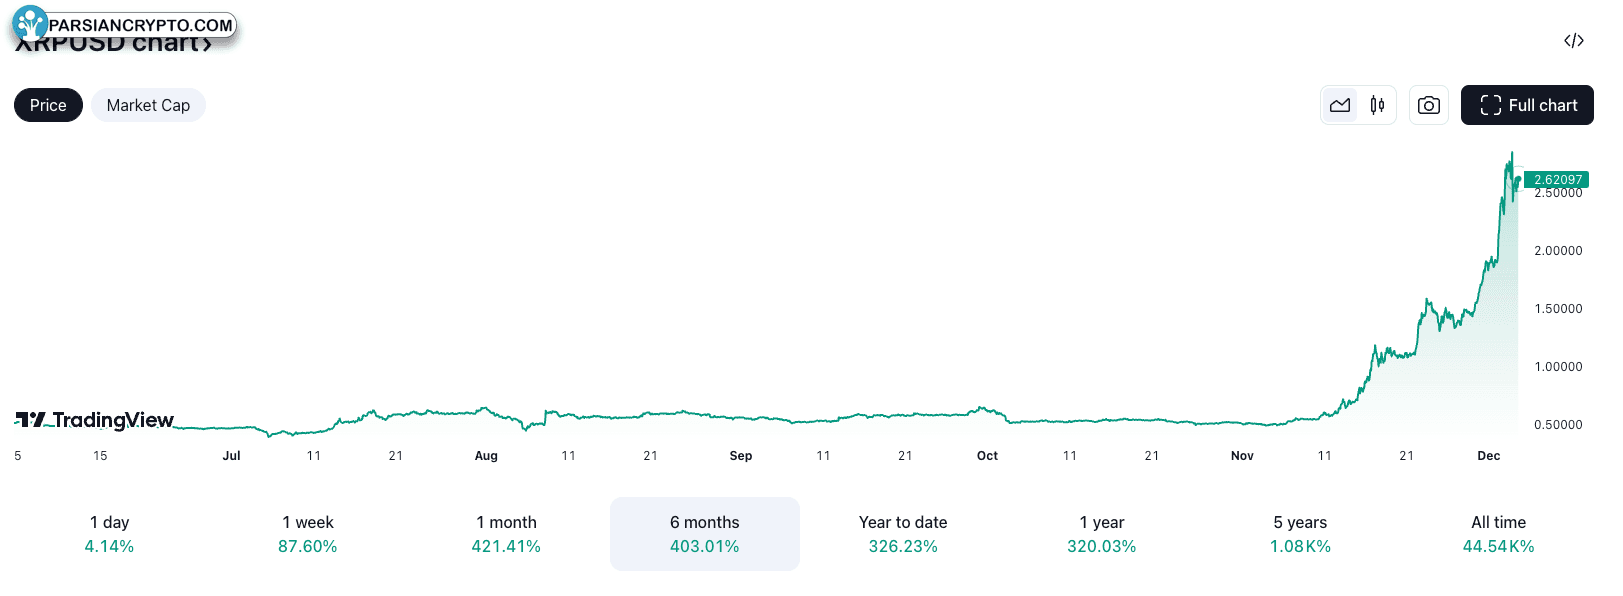The width and height of the screenshot is (1623, 596).
Task: Switch to candlestick chart view
Action: pyautogui.click(x=1377, y=105)
